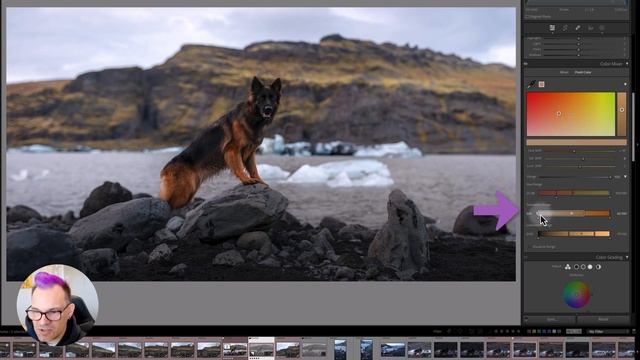Click the Color Grading midtones color wheel
The image size is (640, 360).
click(576, 295)
